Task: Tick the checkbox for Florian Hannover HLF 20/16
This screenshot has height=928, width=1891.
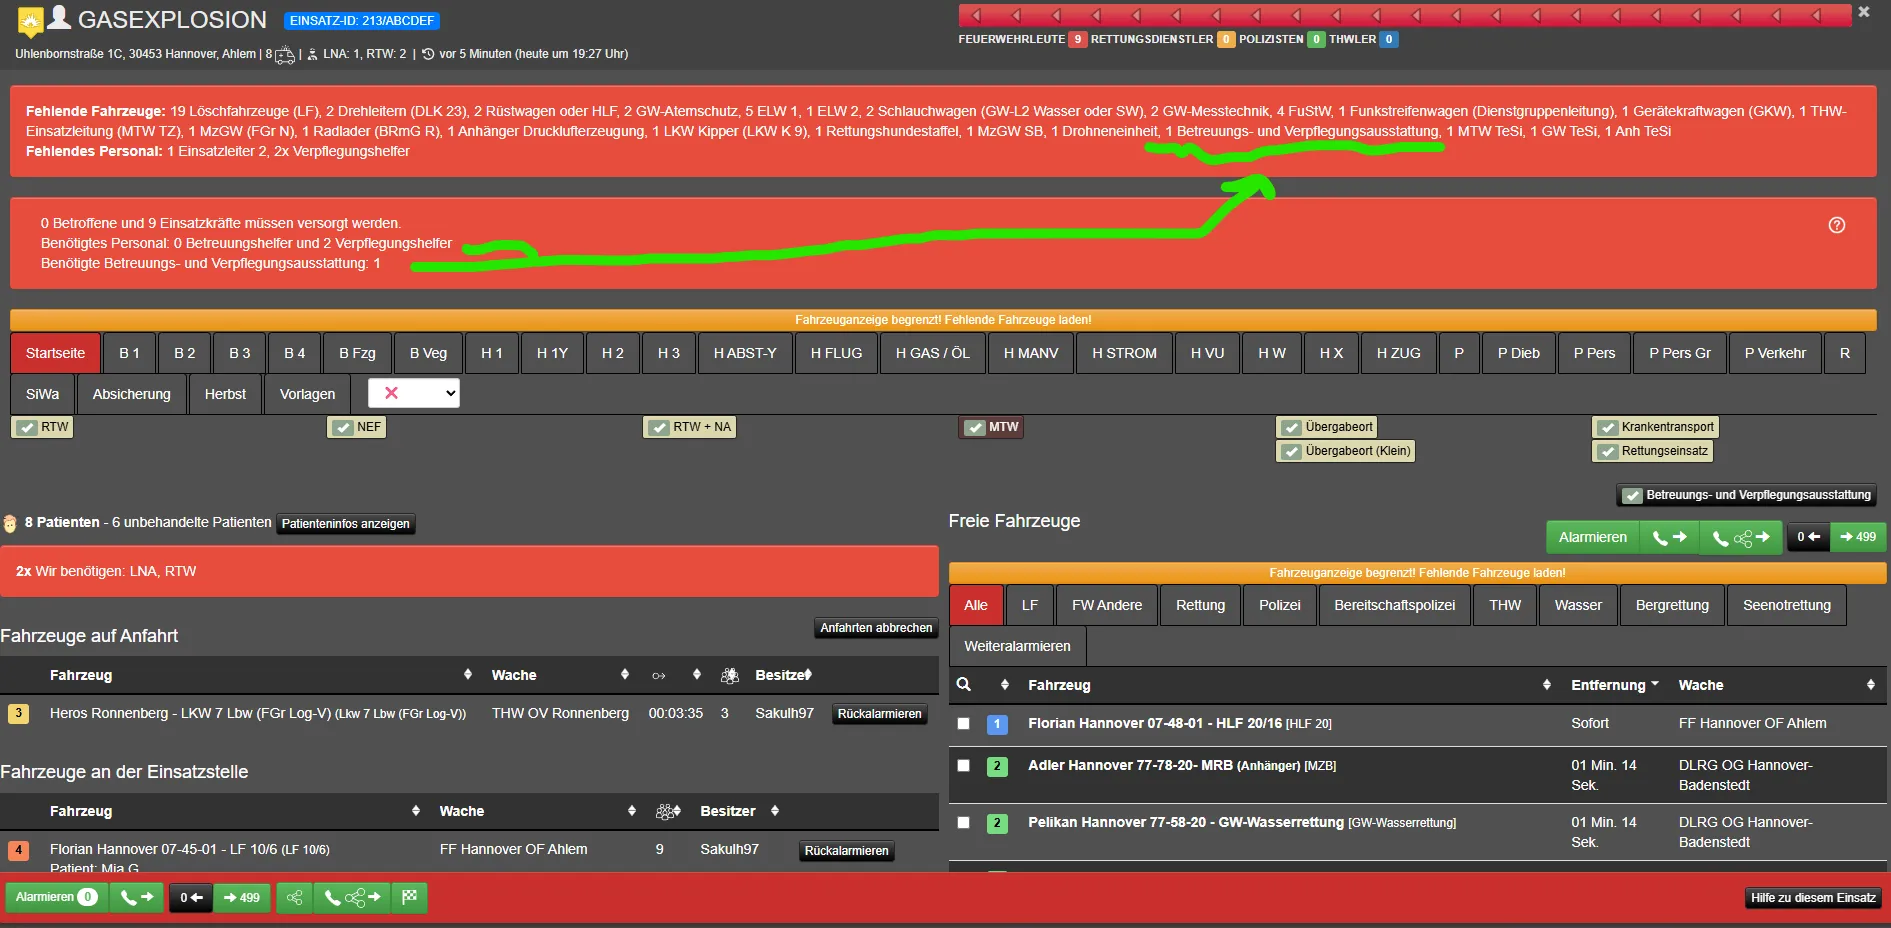Action: point(964,723)
